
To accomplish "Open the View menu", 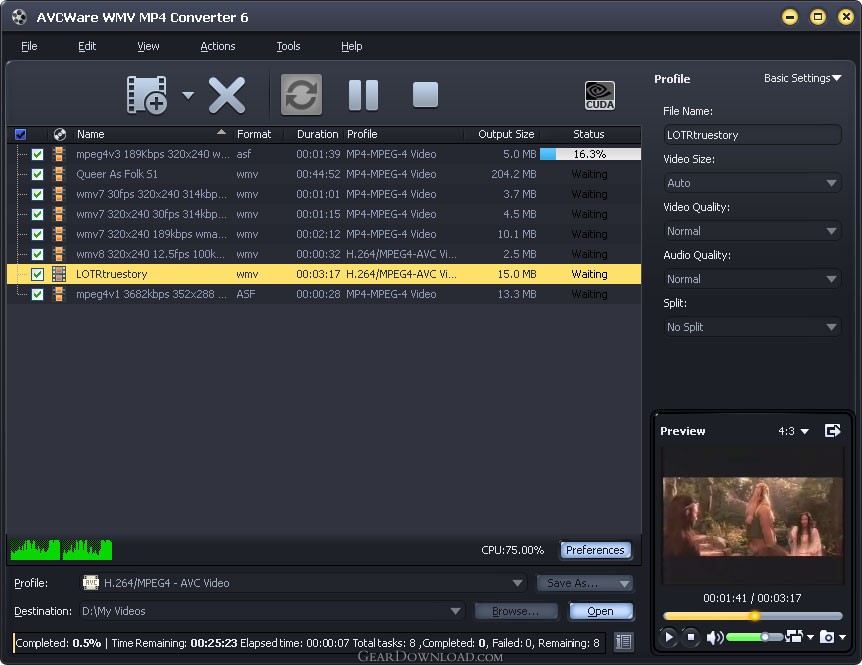I will tap(148, 46).
